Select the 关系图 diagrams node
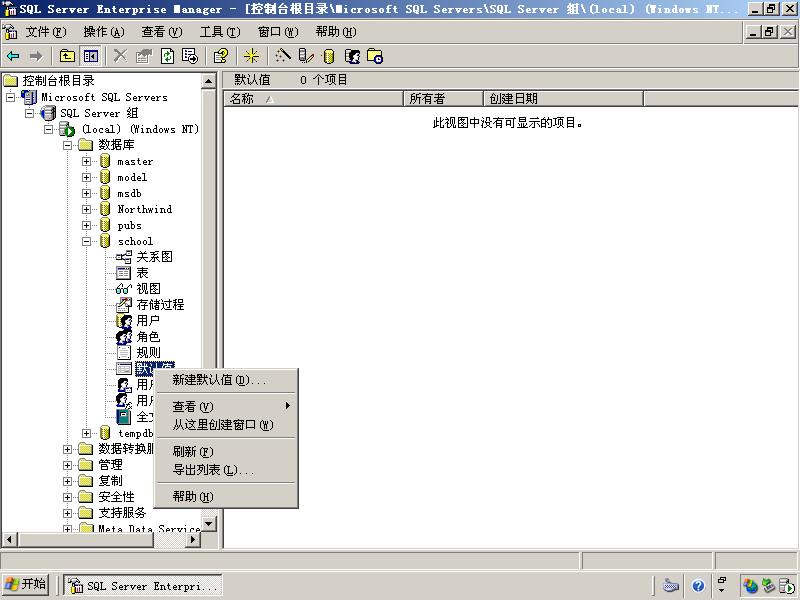Screen dimensions: 800x600 coord(154,257)
